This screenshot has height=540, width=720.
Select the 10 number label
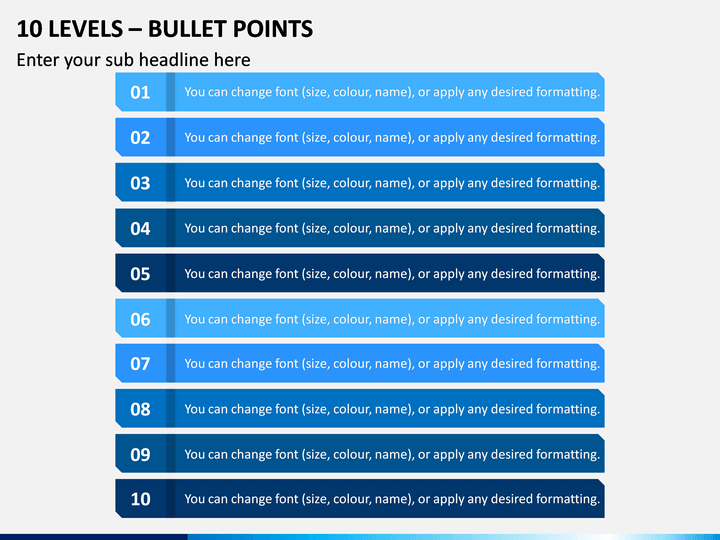click(x=140, y=499)
